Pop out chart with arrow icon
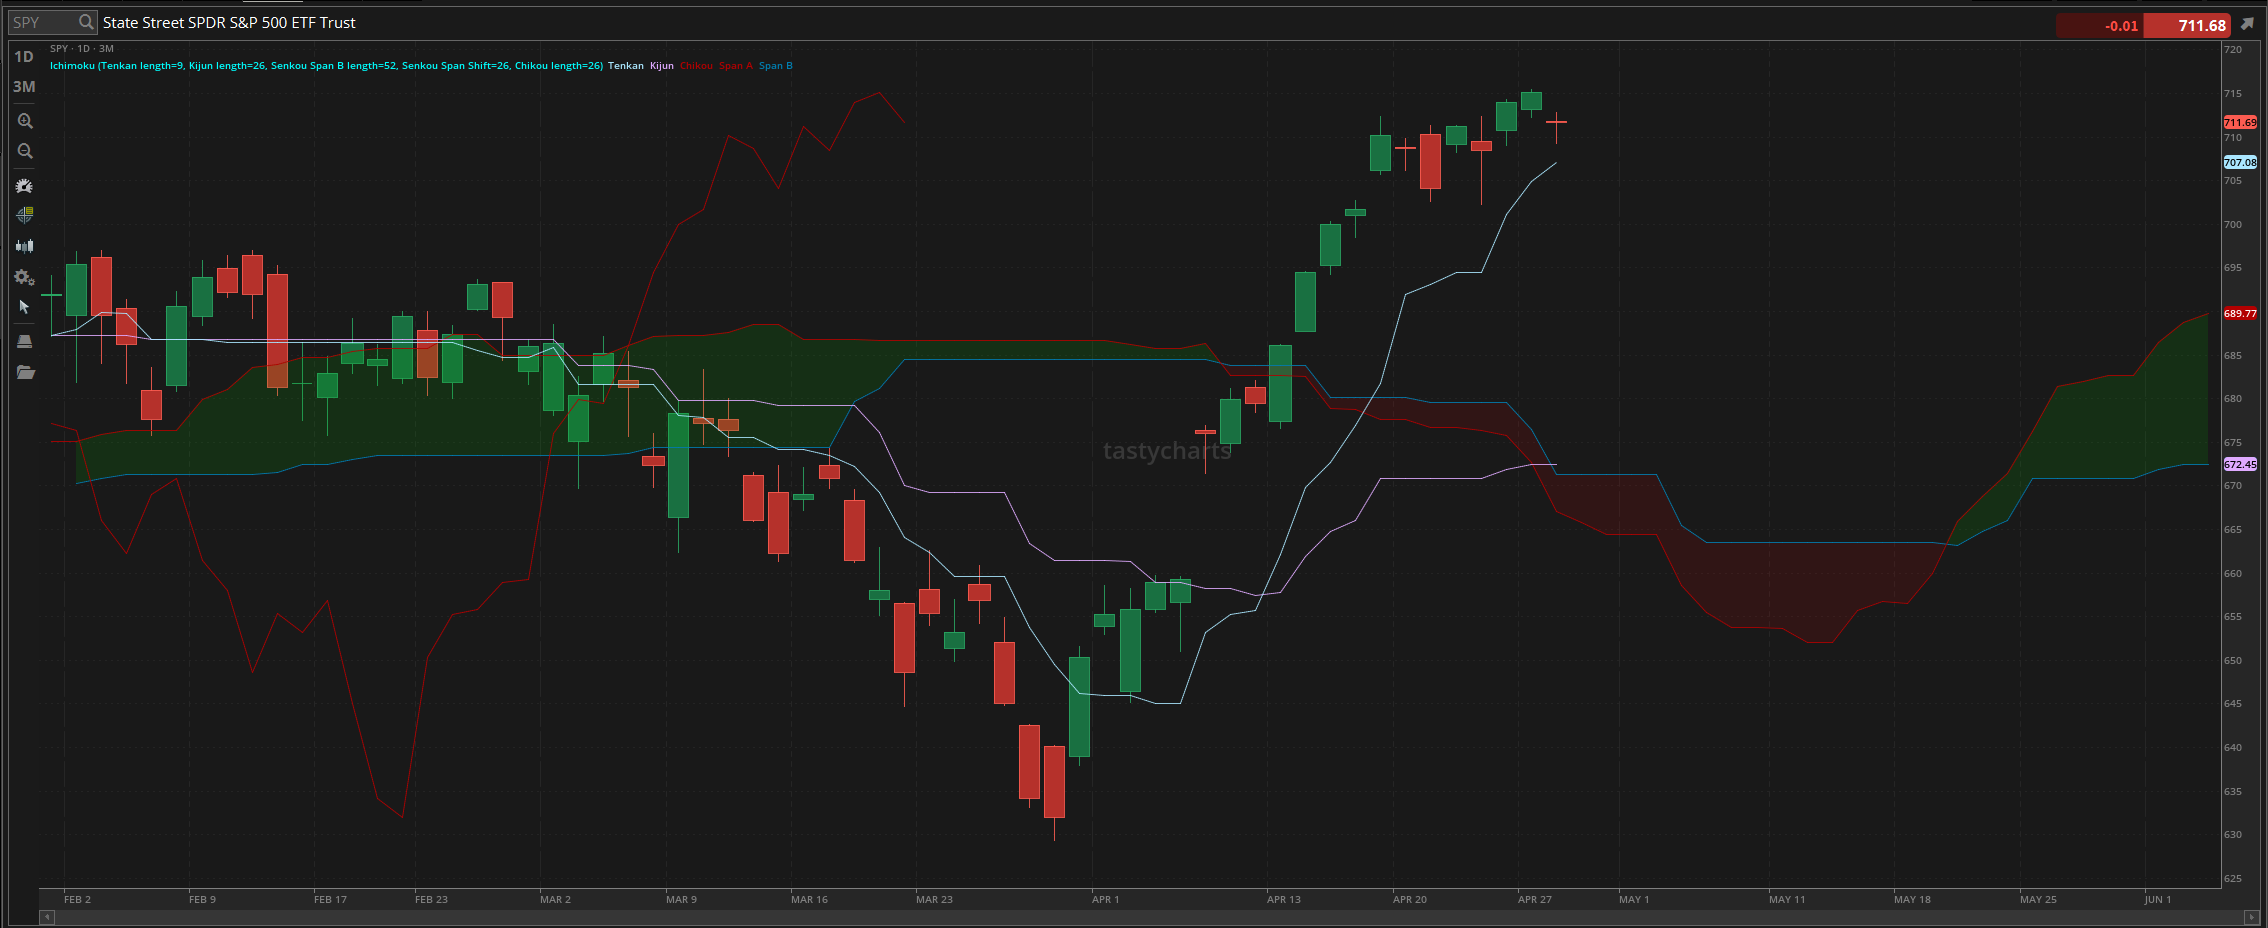 click(x=2247, y=24)
